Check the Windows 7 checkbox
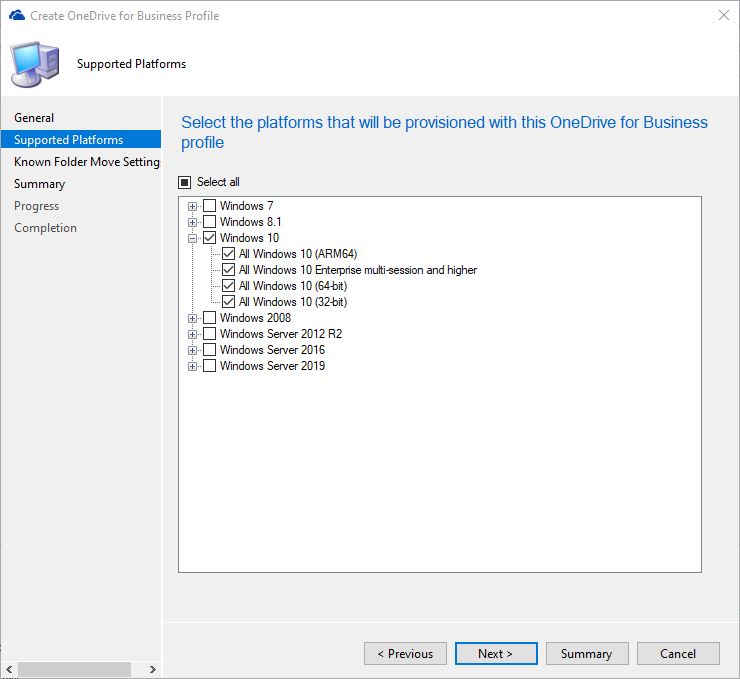The height and width of the screenshot is (679, 740). (210, 206)
